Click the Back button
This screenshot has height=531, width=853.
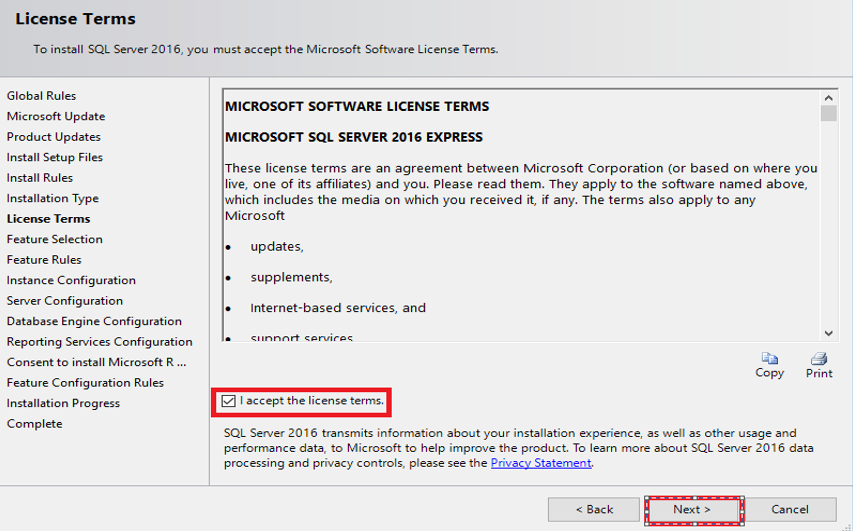click(595, 509)
